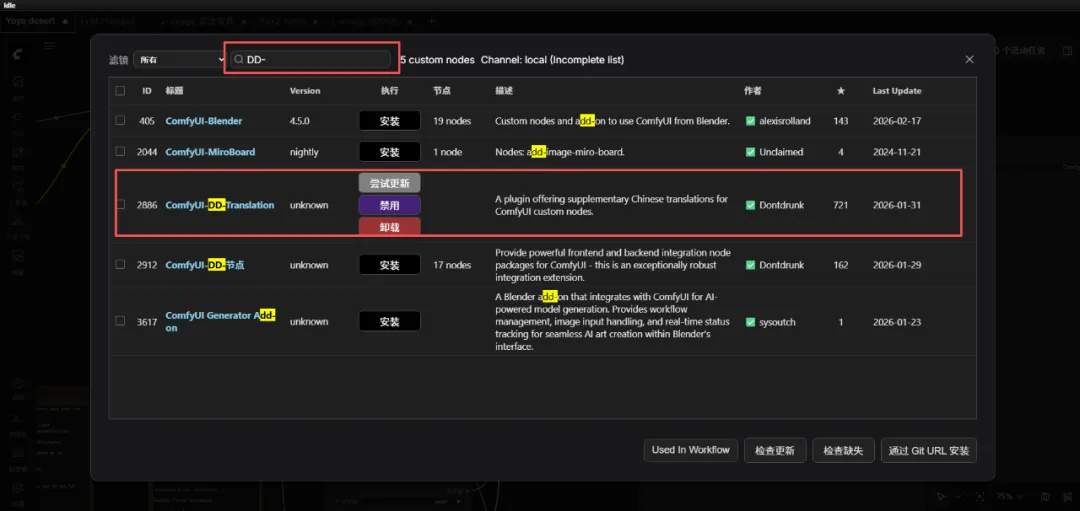Image resolution: width=1080 pixels, height=511 pixels.
Task: Click the 5 custom nodes status text
Action: [x=437, y=60]
